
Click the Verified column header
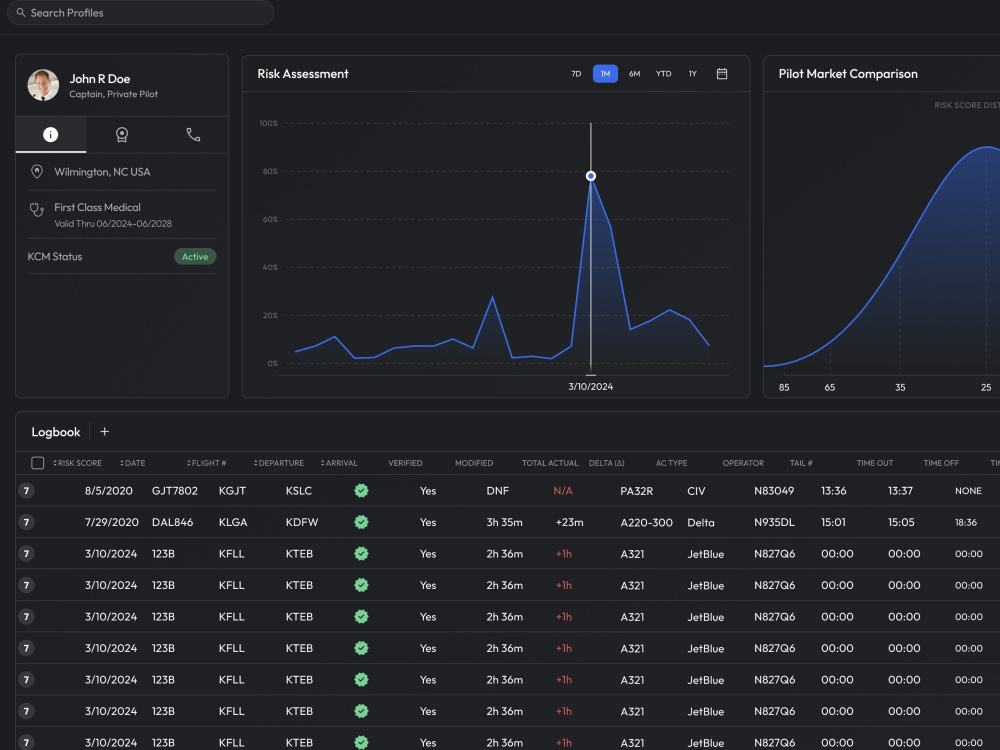coord(405,463)
